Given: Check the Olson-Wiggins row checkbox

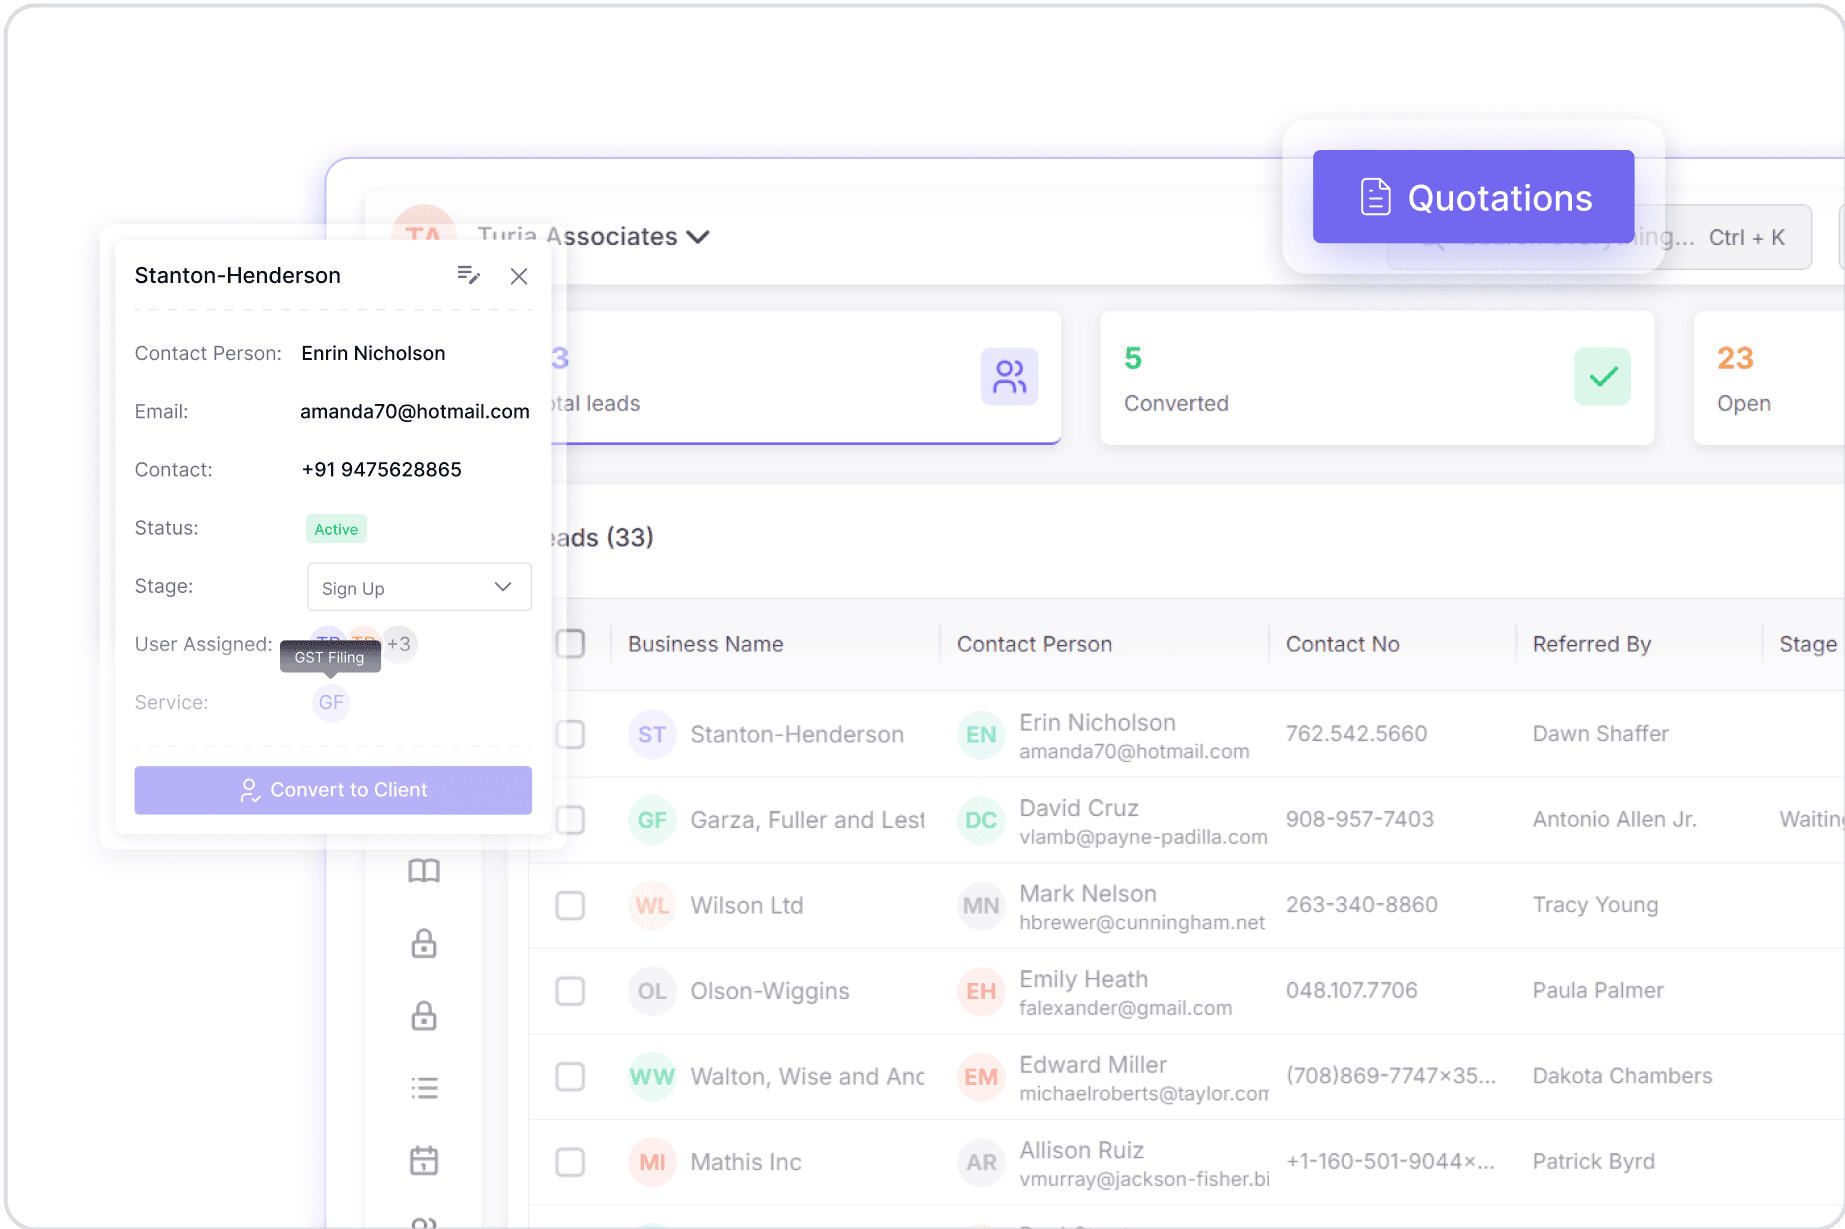Looking at the screenshot, I should [x=570, y=991].
